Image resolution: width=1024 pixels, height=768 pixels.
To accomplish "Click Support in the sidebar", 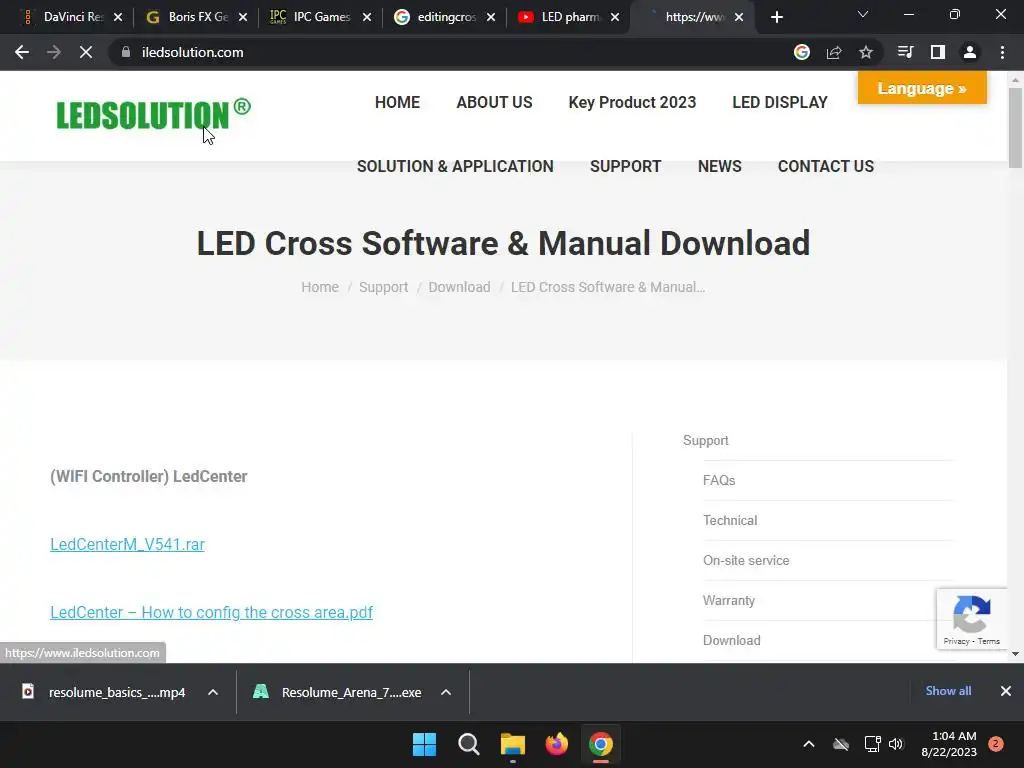I will [x=706, y=441].
